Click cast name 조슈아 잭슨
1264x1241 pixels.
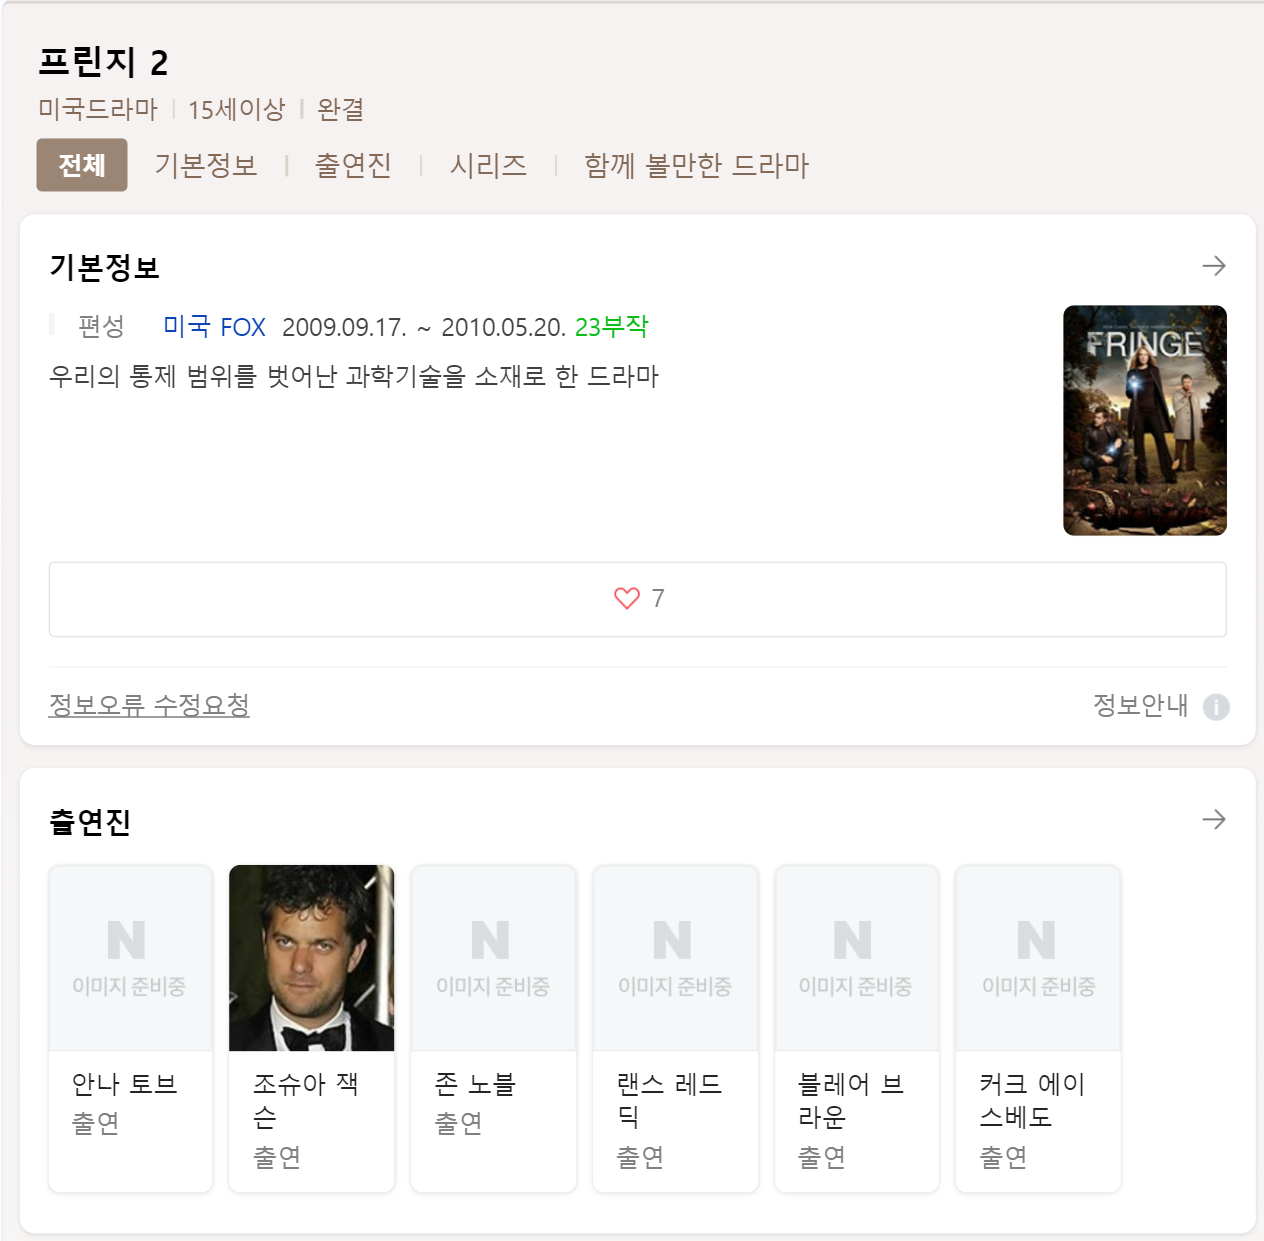pyautogui.click(x=306, y=1100)
